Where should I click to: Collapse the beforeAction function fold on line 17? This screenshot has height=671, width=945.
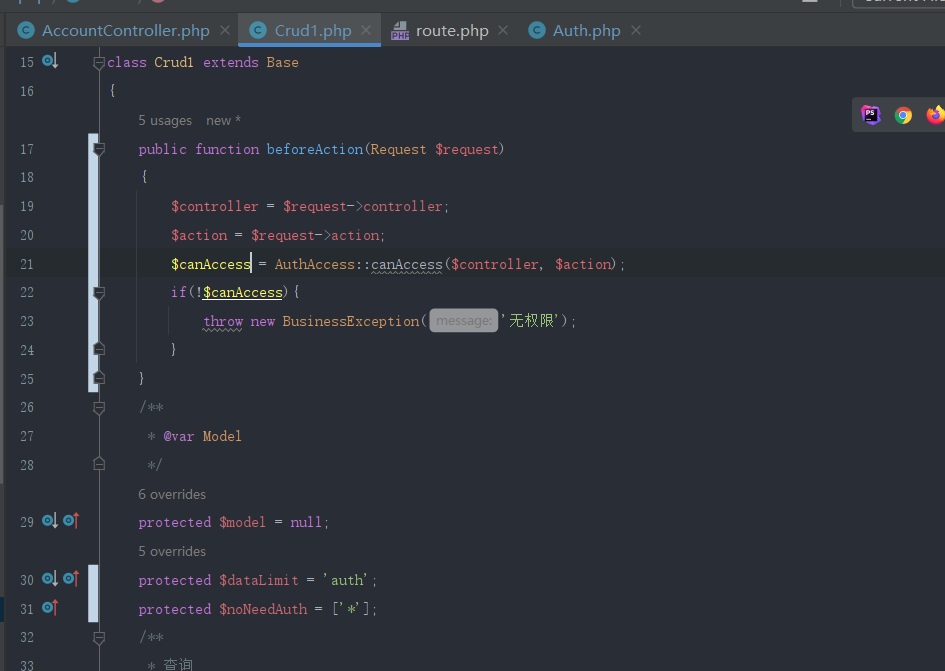coord(99,149)
